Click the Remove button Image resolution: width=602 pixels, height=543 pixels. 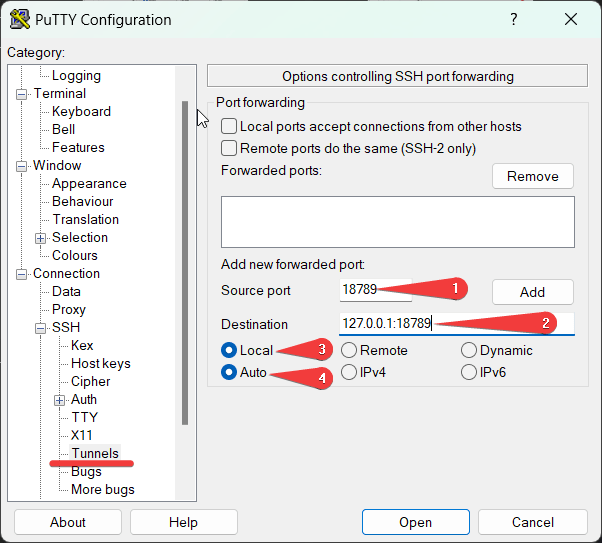(x=532, y=176)
